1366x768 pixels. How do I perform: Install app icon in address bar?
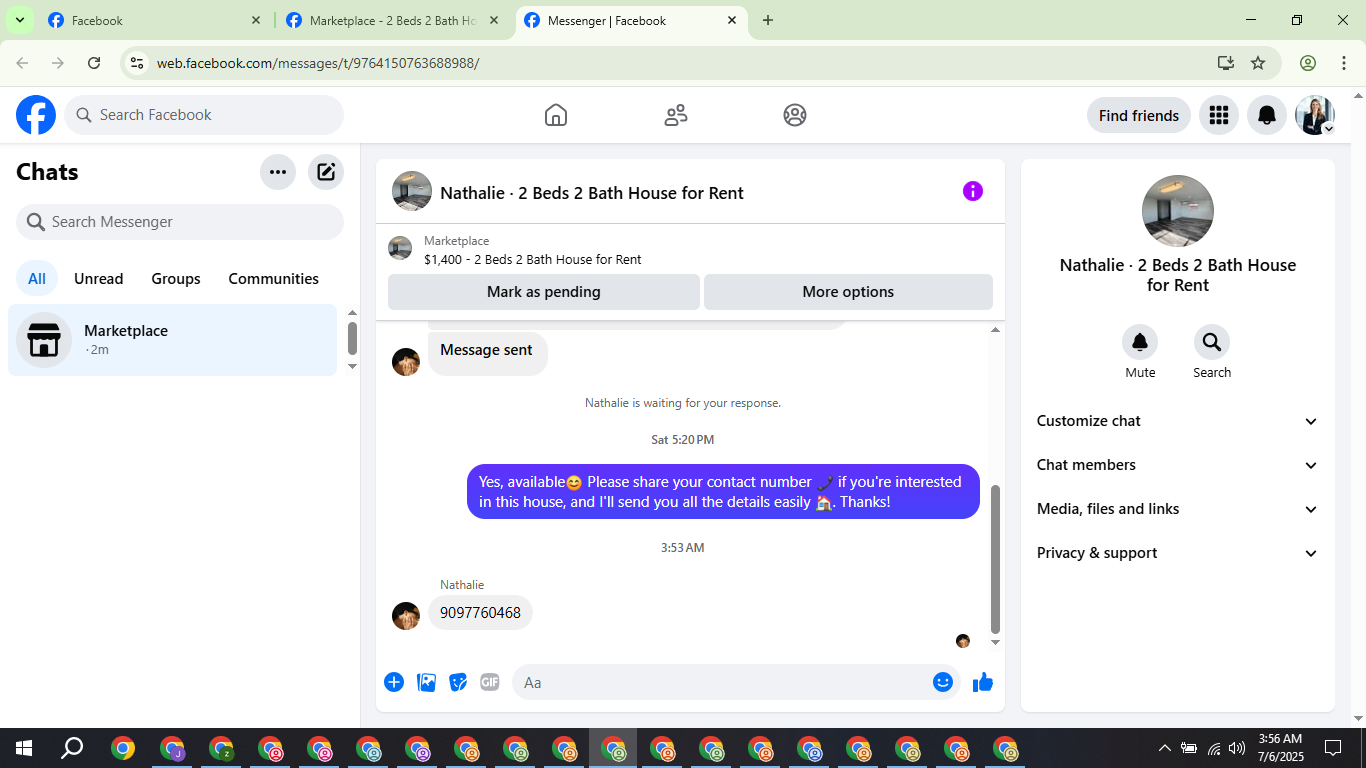[x=1226, y=63]
